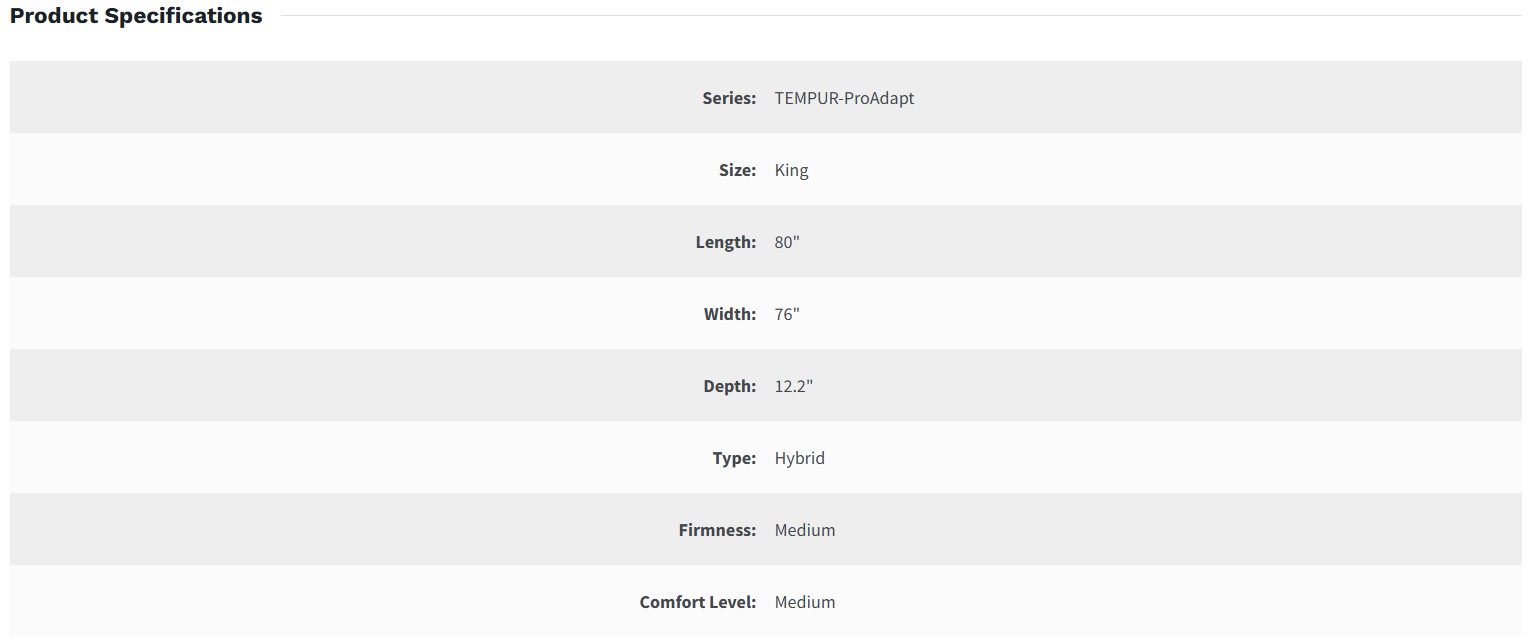Screen dimensions: 1530x636
Task: Click the Size label
Action: coord(737,170)
